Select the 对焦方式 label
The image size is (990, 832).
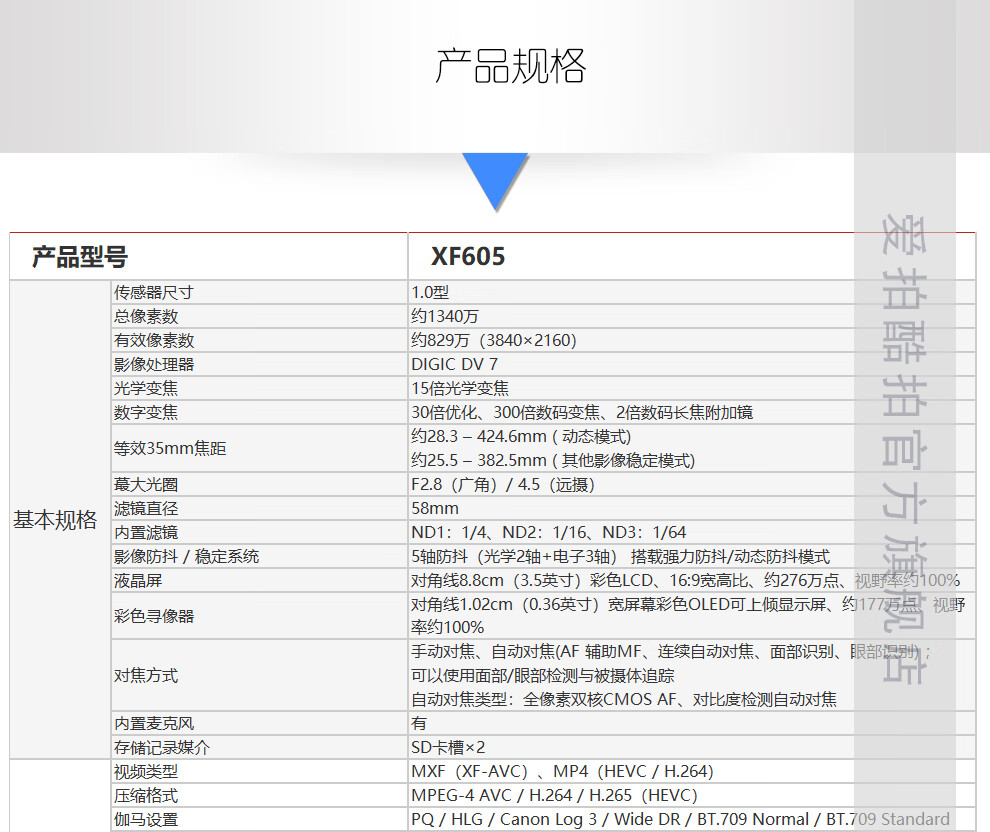pos(146,675)
